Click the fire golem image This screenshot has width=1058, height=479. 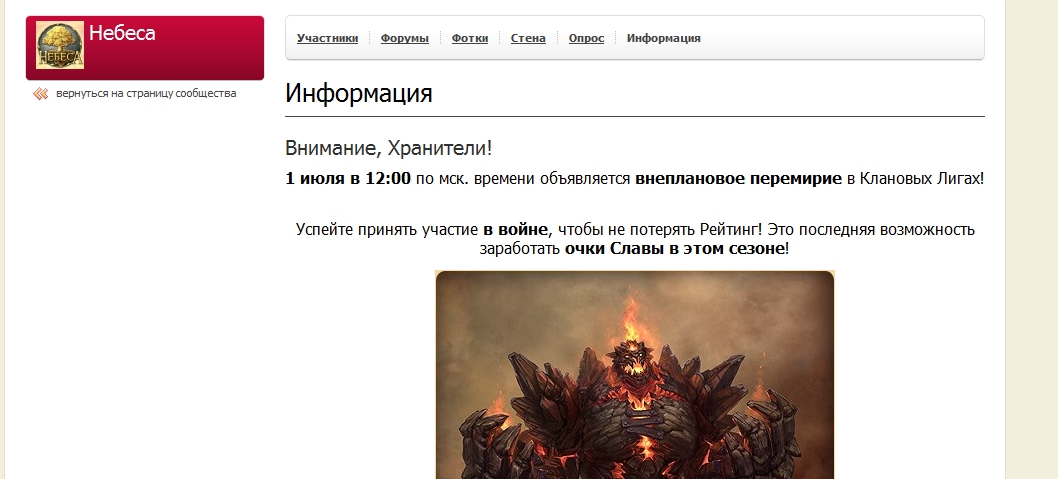point(635,375)
